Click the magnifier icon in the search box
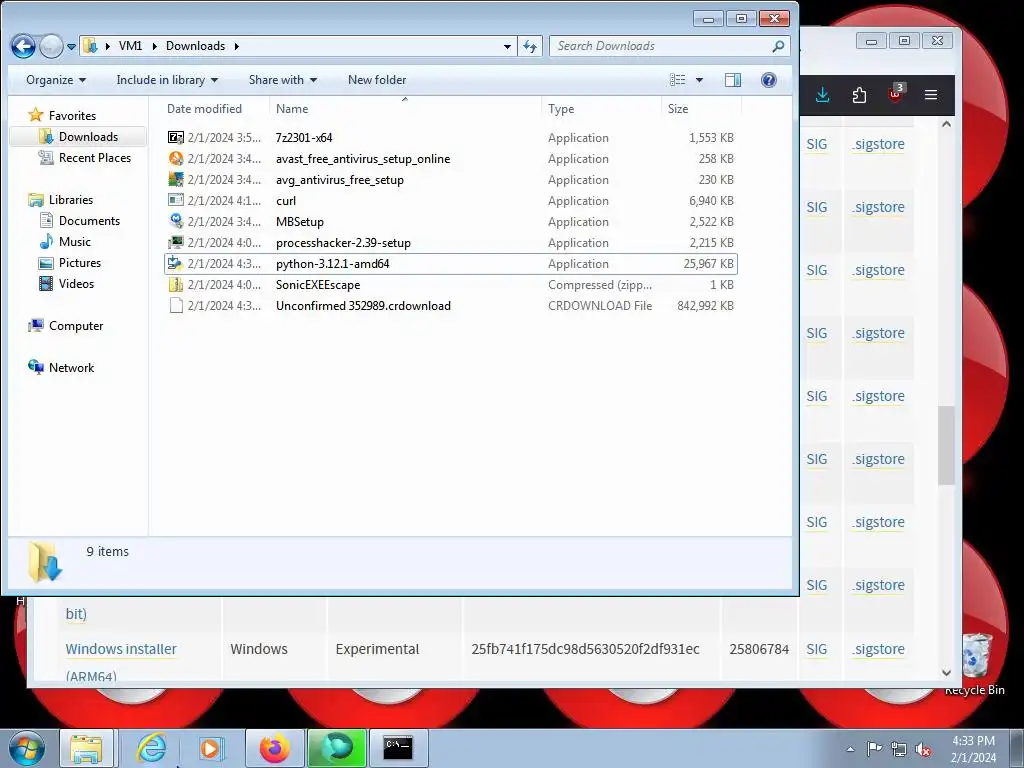 click(x=778, y=46)
